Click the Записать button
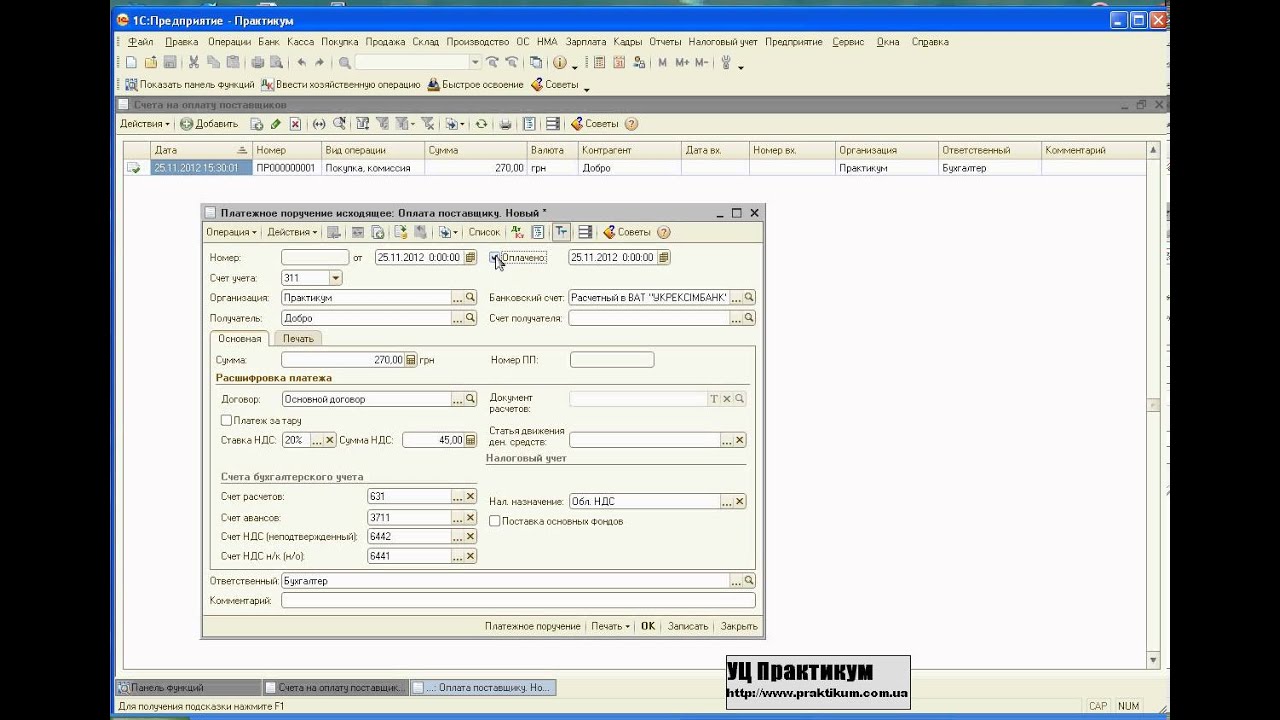The width and height of the screenshot is (1280, 720). pos(688,626)
